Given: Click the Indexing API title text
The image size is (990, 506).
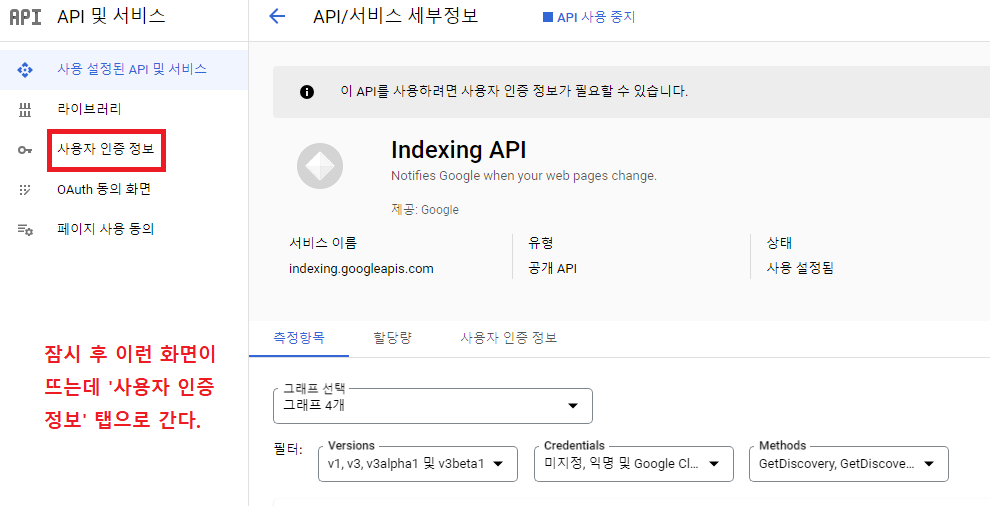Looking at the screenshot, I should pyautogui.click(x=458, y=150).
